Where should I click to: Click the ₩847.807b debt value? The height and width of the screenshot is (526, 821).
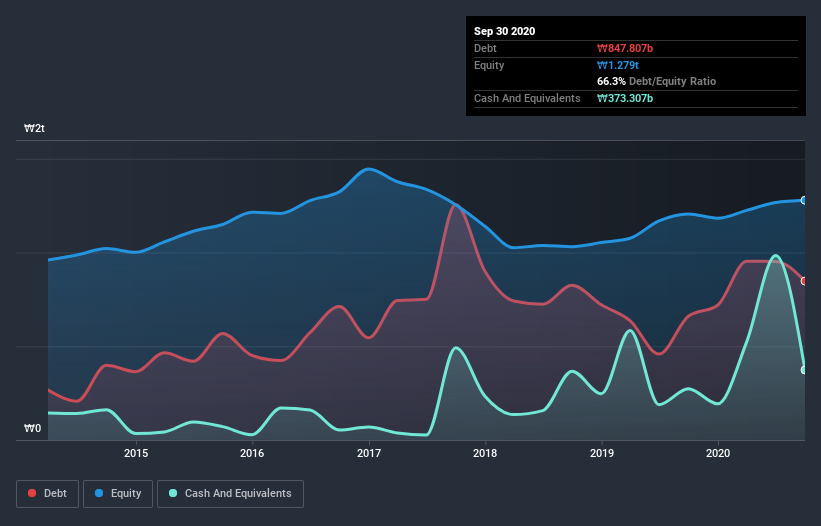tap(625, 48)
